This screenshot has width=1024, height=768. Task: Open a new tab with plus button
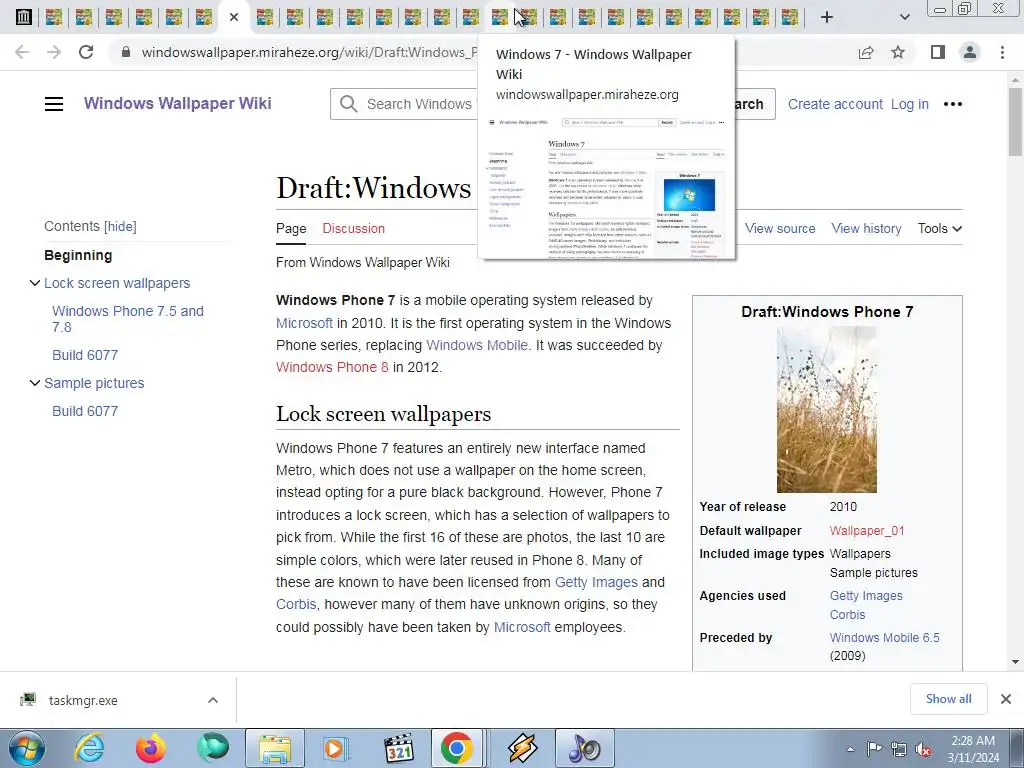click(x=827, y=17)
